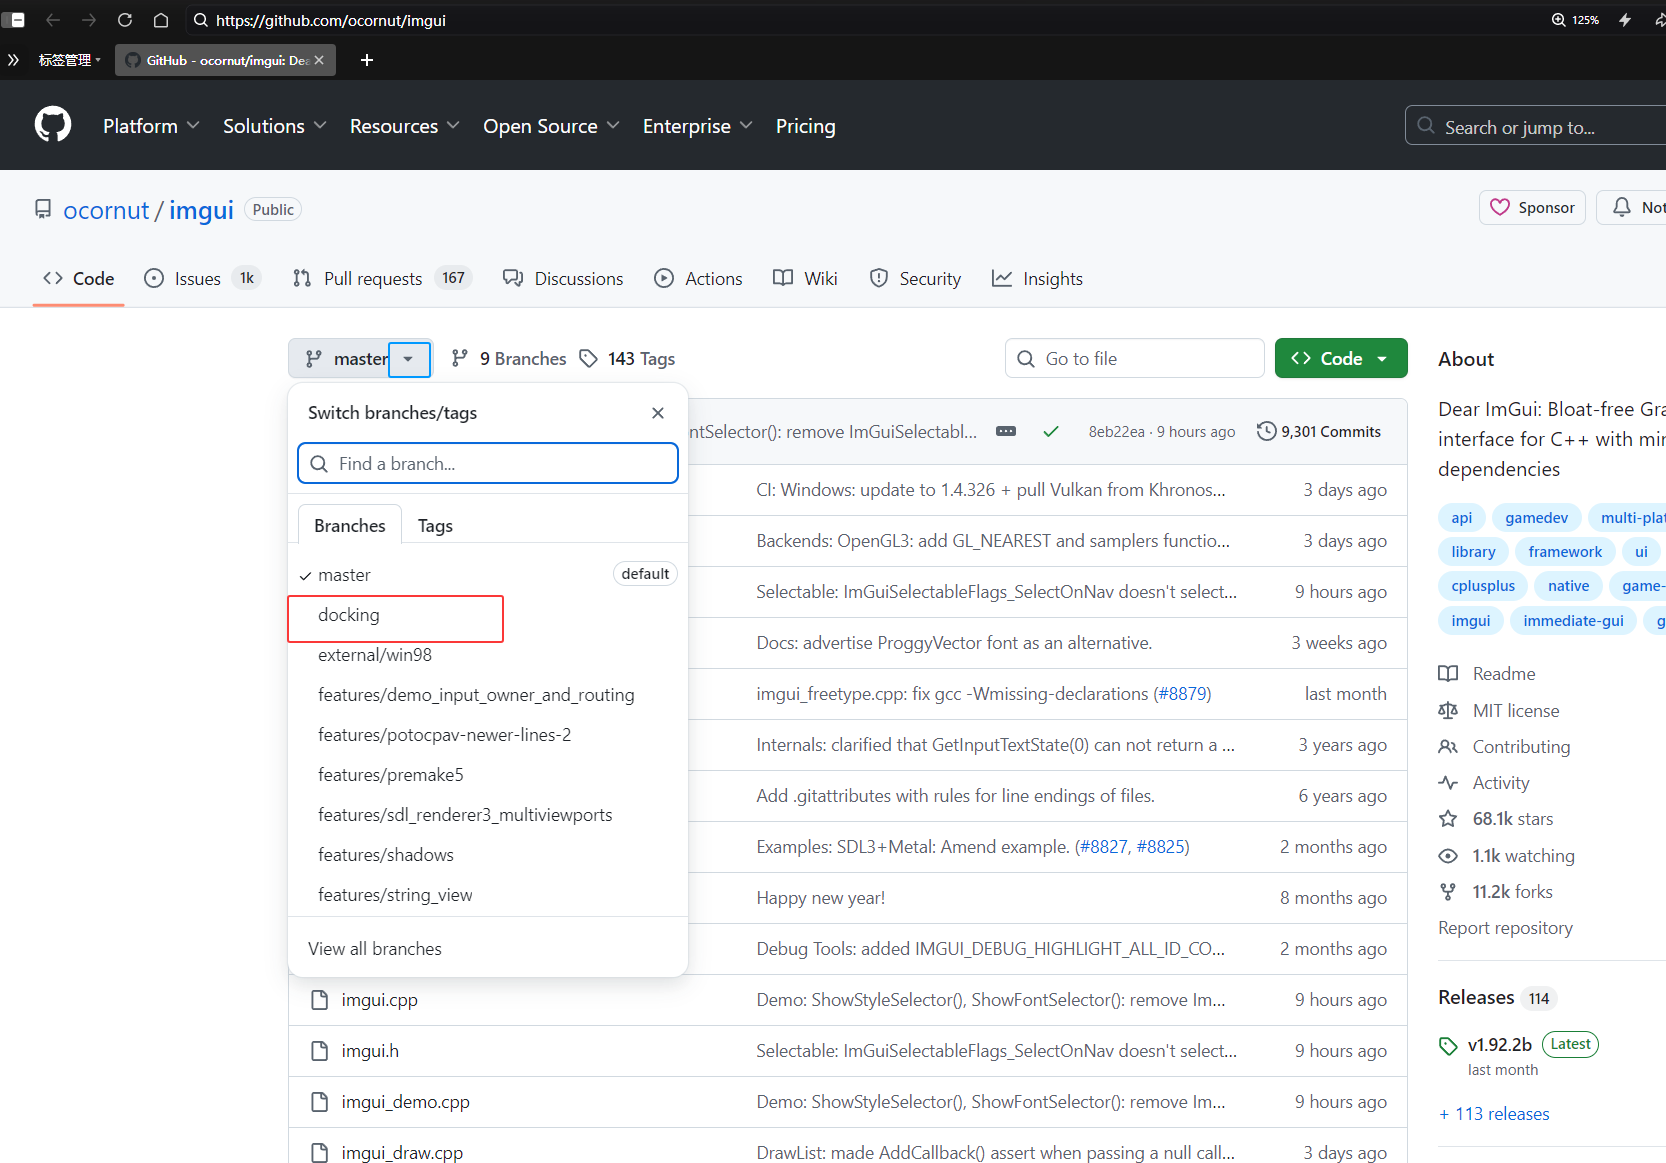Reload the page with the refresh icon

point(125,20)
